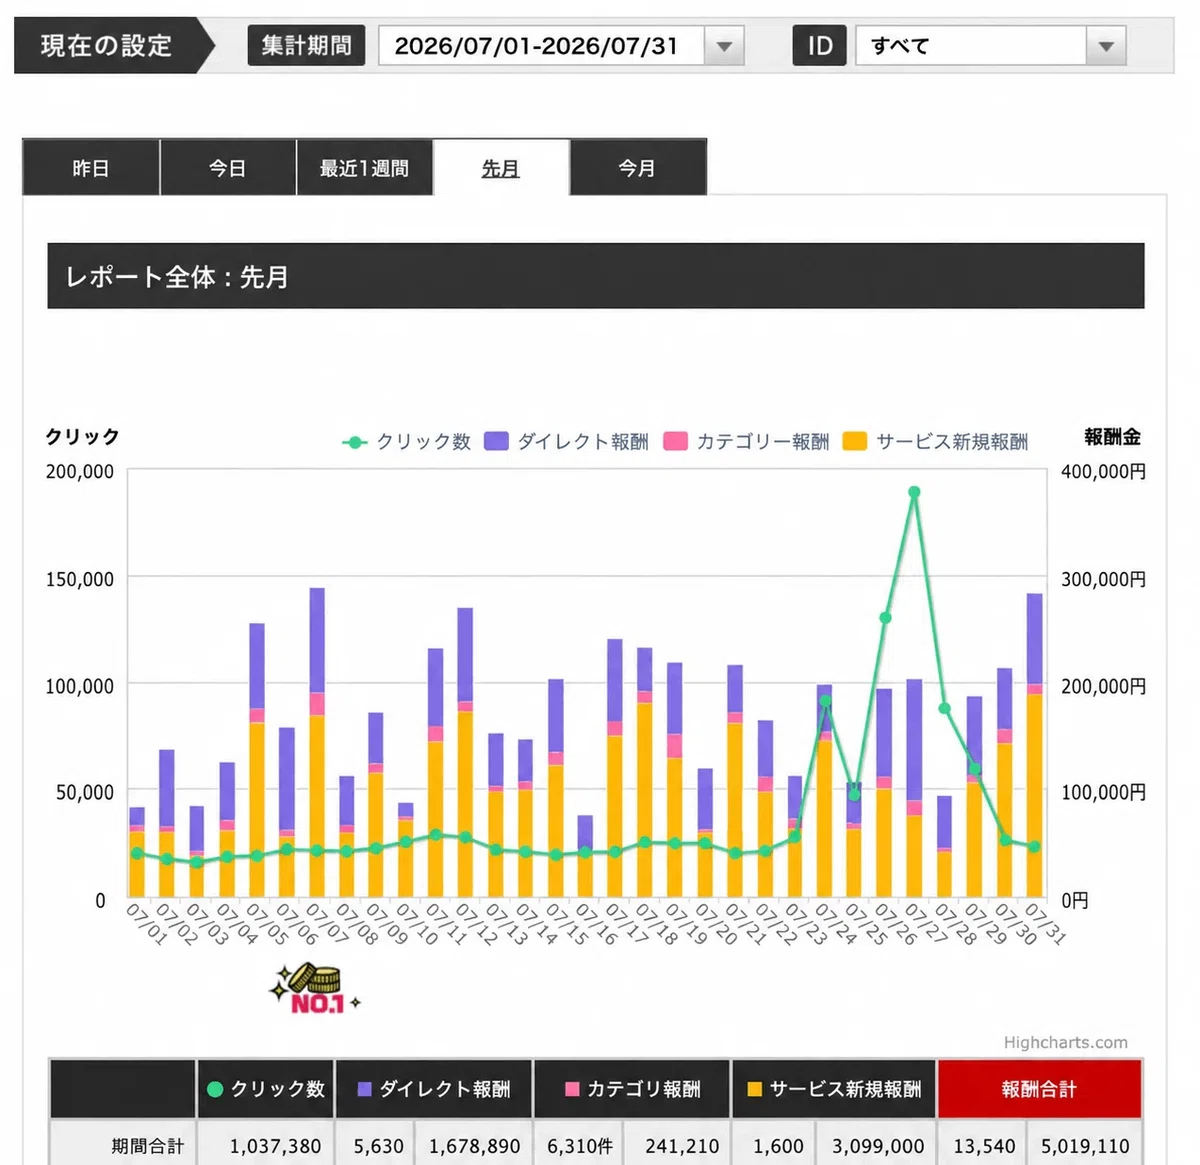This screenshot has height=1165, width=1200.
Task: Click the total reward amount 5,019,110
Action: coord(1086,1146)
